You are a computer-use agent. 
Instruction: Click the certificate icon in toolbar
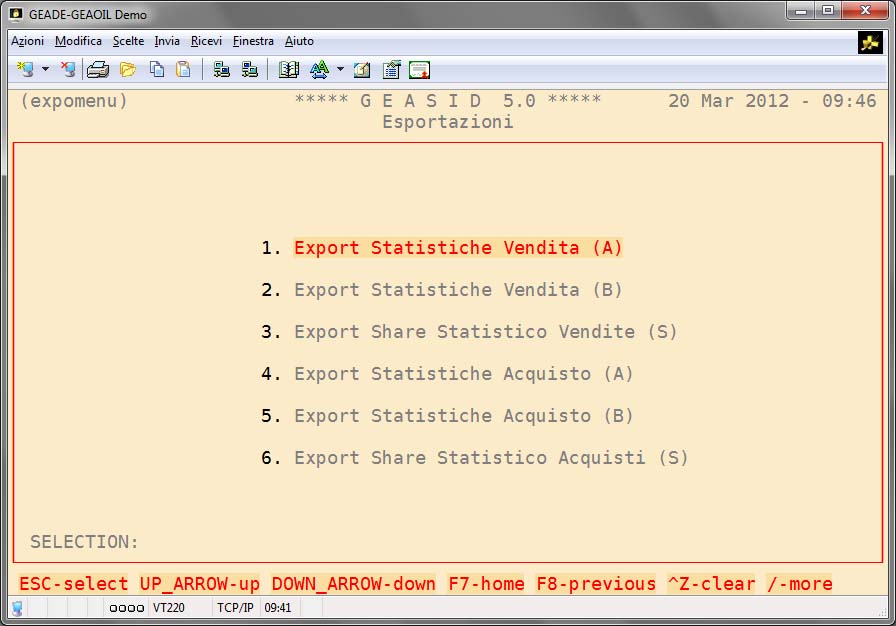419,69
